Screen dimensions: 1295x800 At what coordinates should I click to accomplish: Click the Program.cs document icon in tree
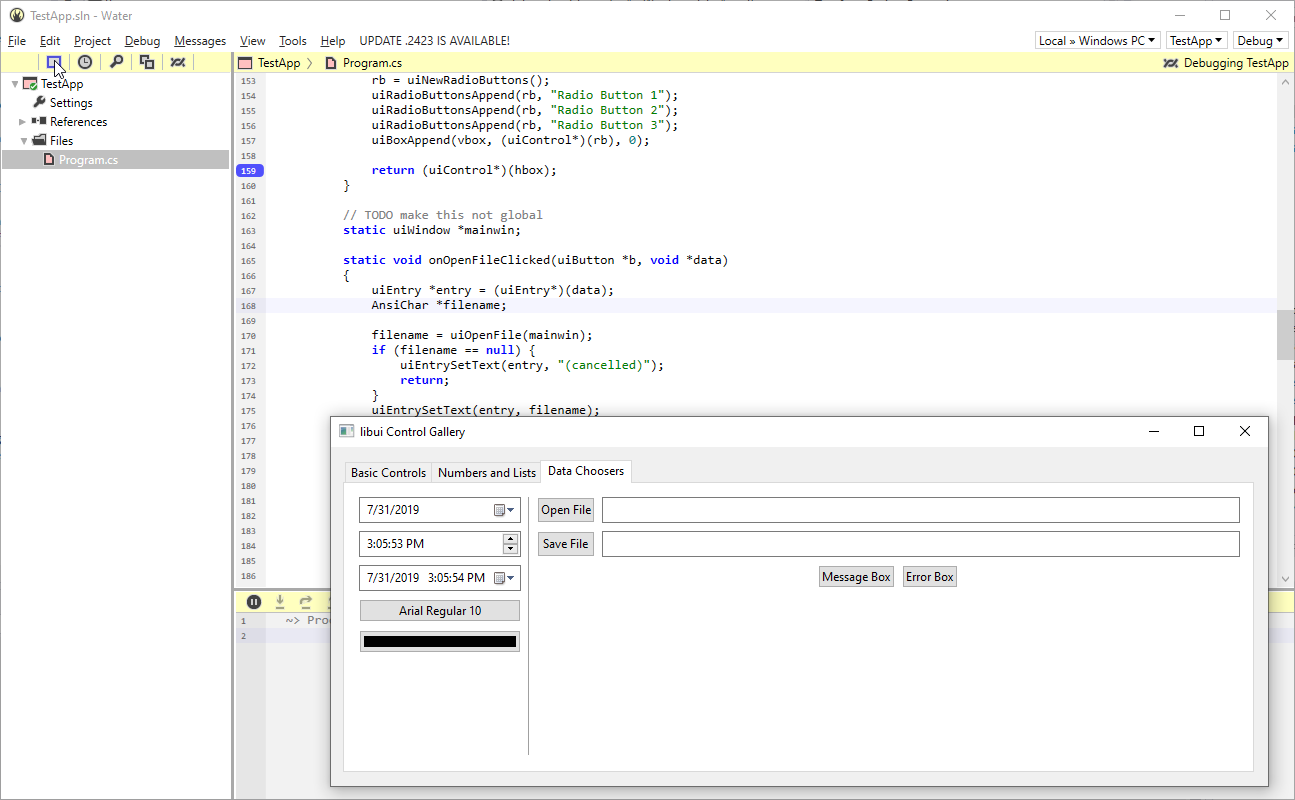point(48,159)
